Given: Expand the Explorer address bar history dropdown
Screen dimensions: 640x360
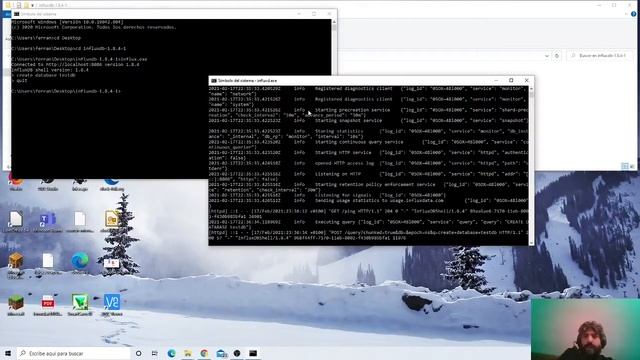Looking at the screenshot, I should tap(547, 56).
